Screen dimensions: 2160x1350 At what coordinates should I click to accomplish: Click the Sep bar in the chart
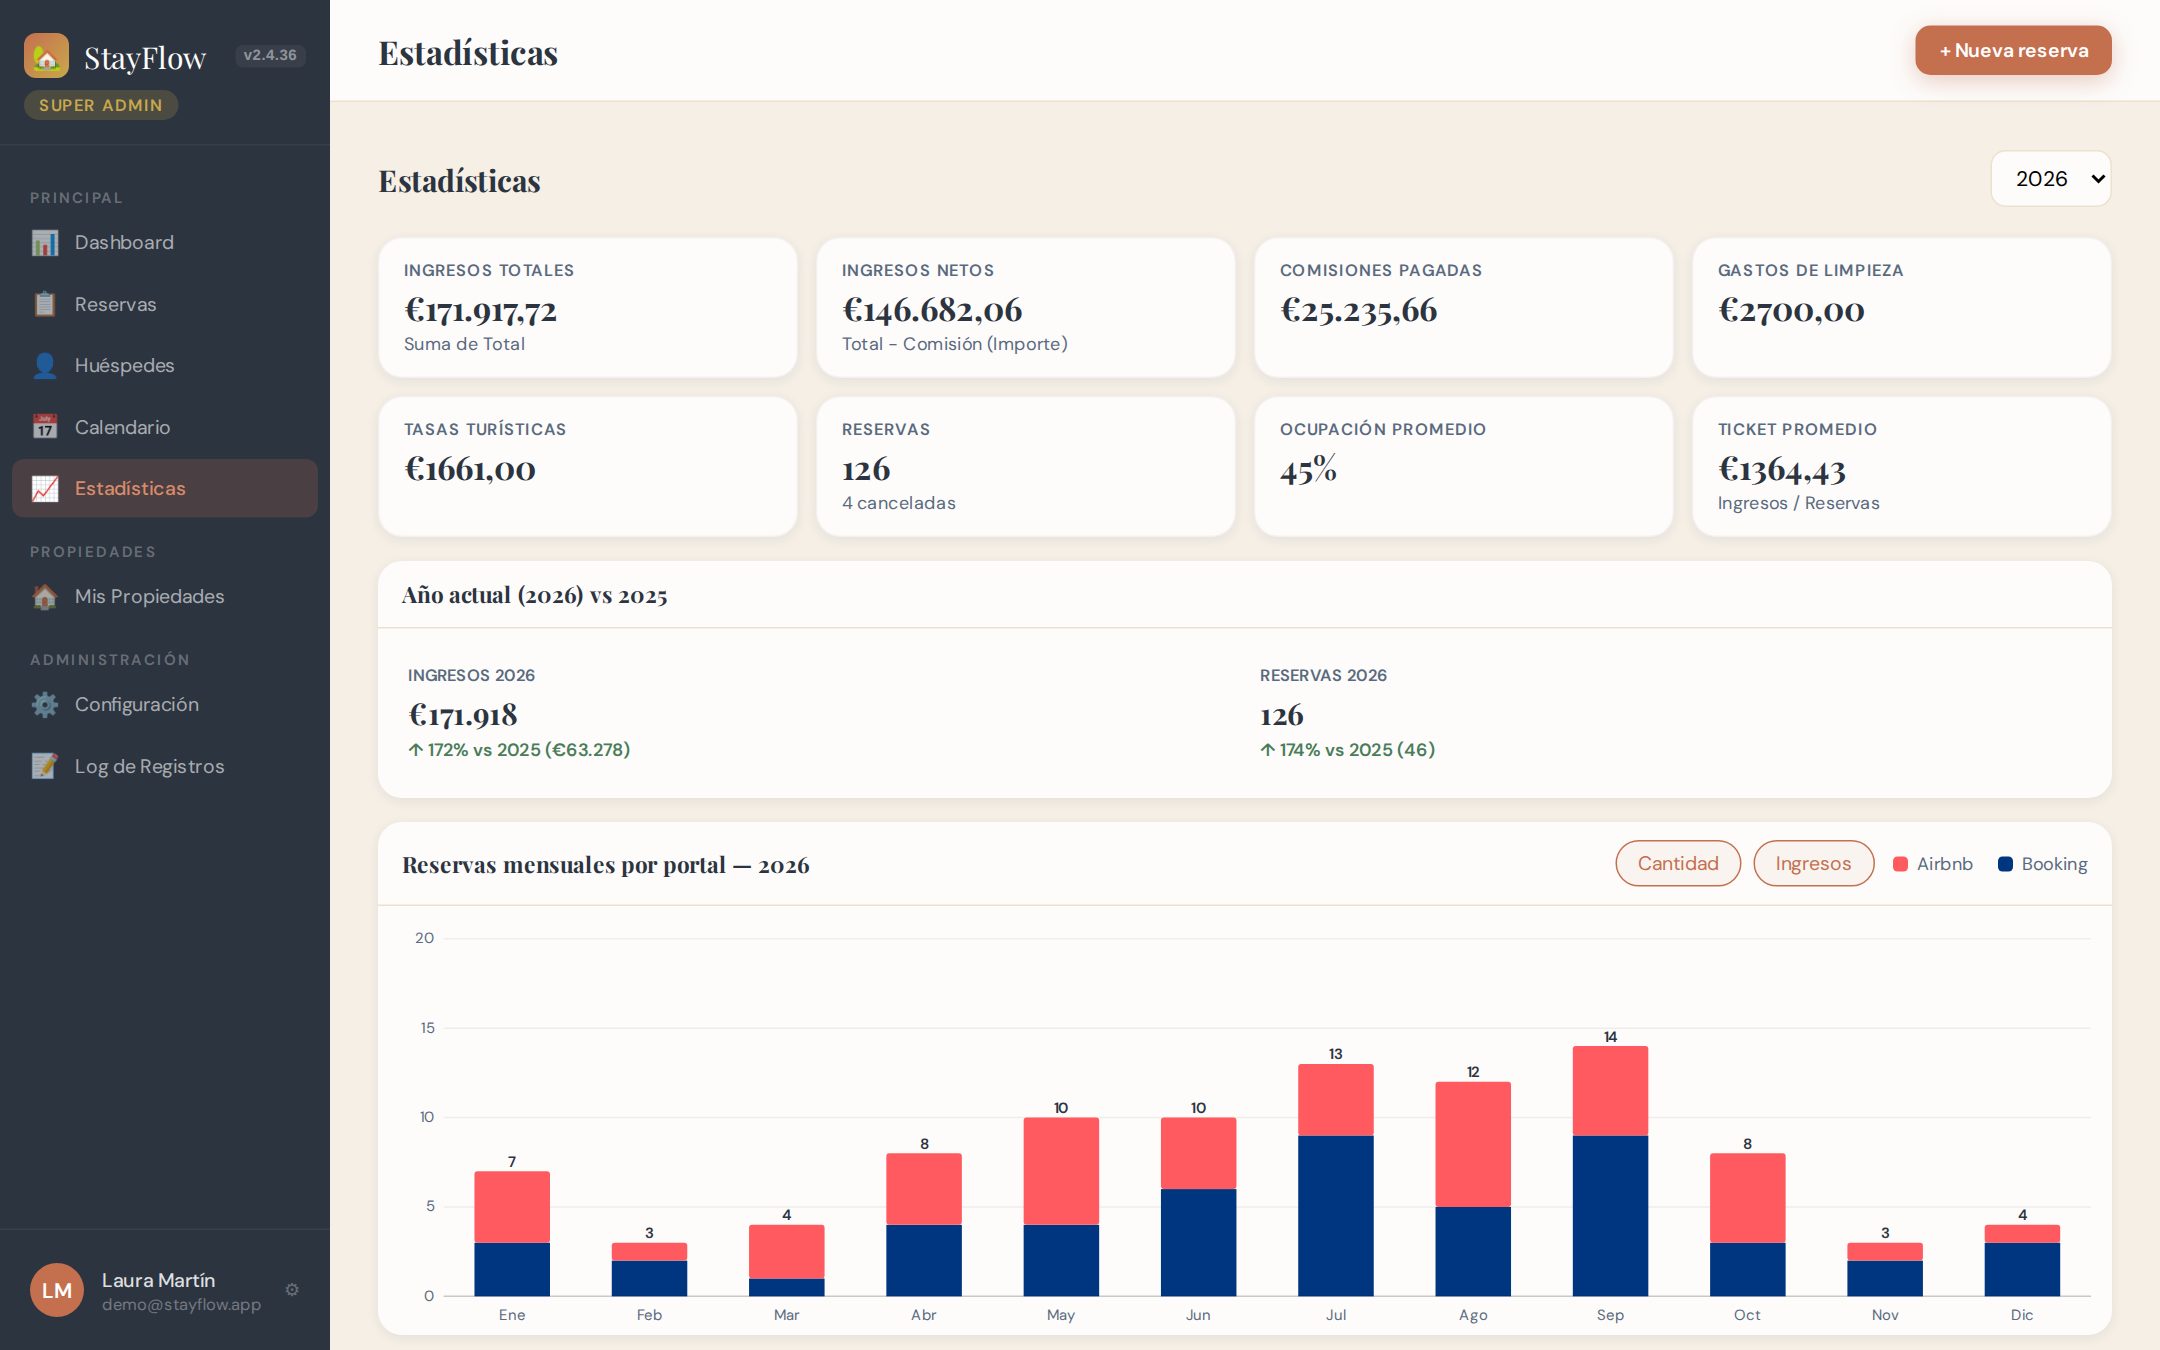click(x=1610, y=1170)
